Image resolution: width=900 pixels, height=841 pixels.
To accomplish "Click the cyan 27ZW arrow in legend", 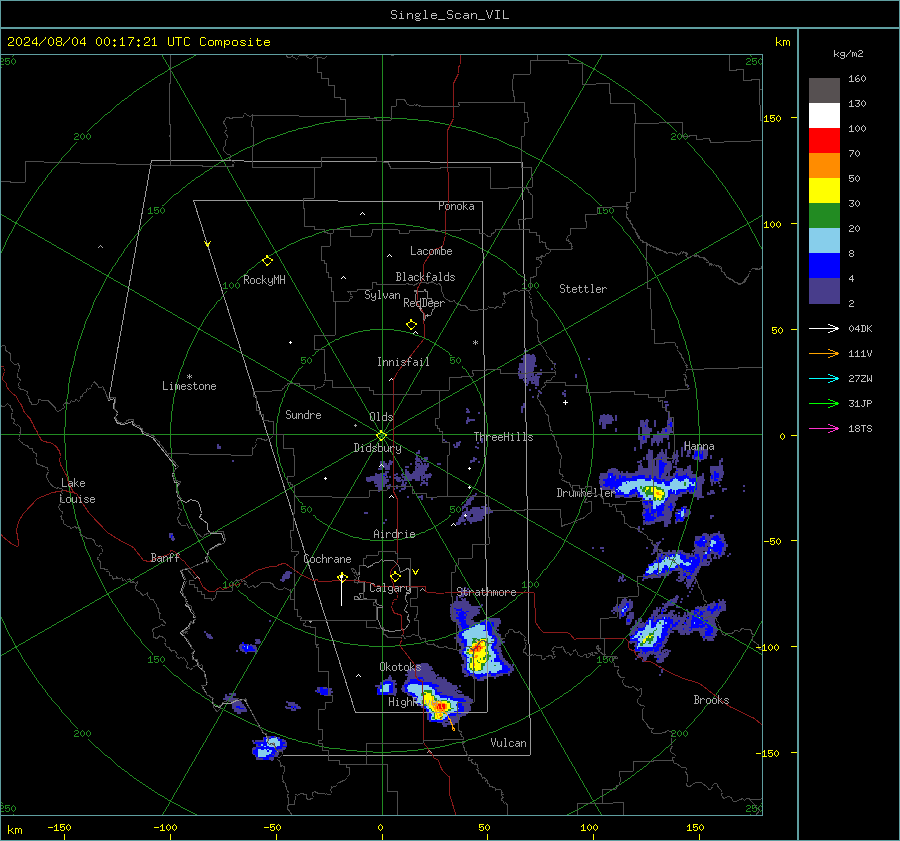I will [824, 378].
